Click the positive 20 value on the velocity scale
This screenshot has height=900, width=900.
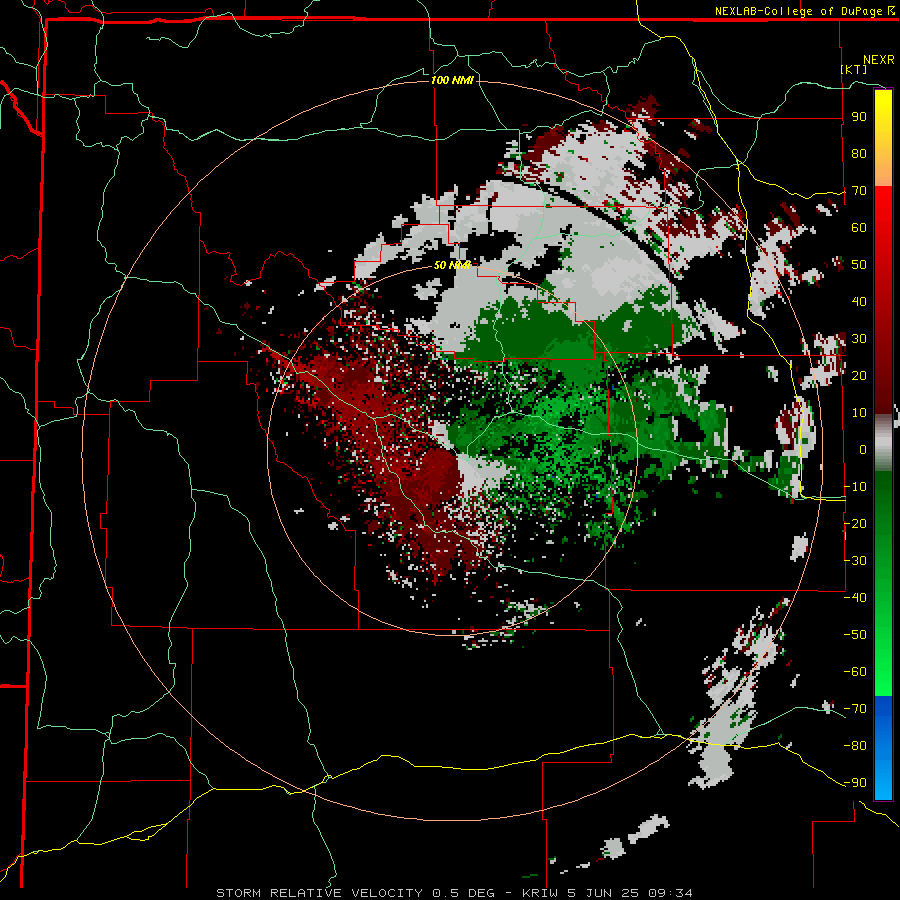[859, 375]
